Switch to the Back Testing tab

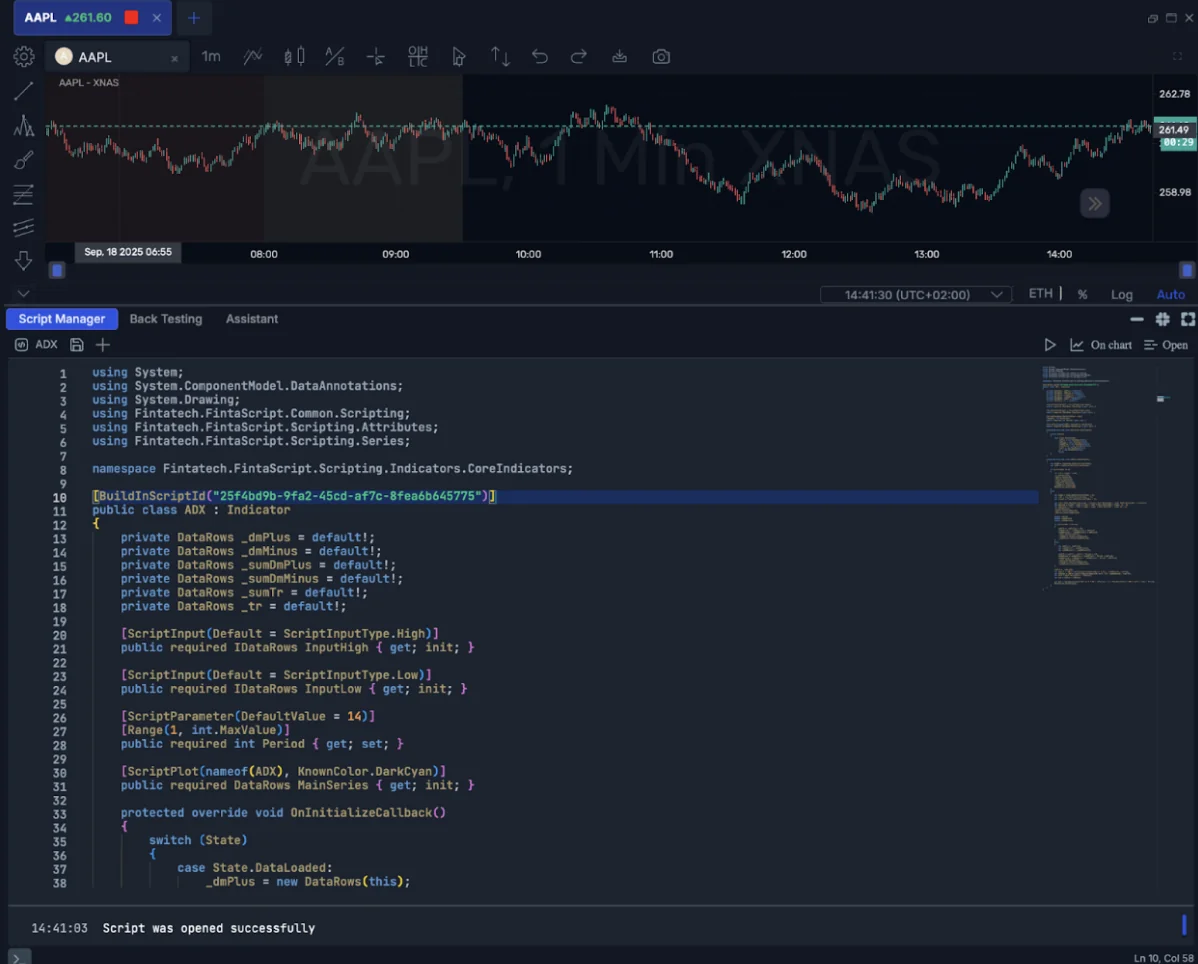[166, 319]
